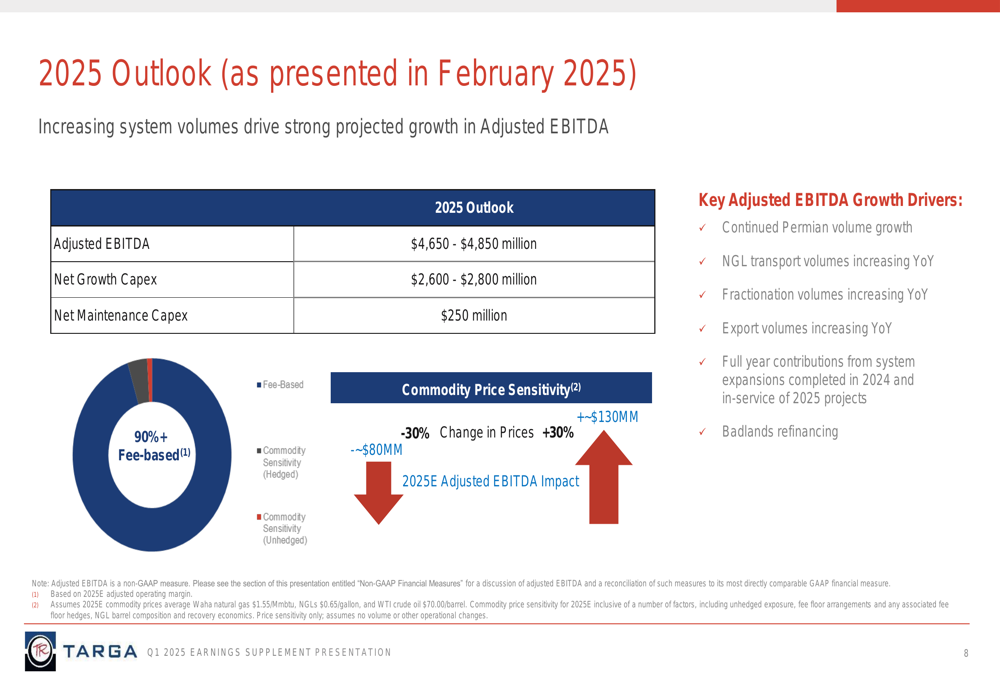Click the checkmark beside Badlands refinancing
Screen dimensions: 1000x685
coord(702,432)
